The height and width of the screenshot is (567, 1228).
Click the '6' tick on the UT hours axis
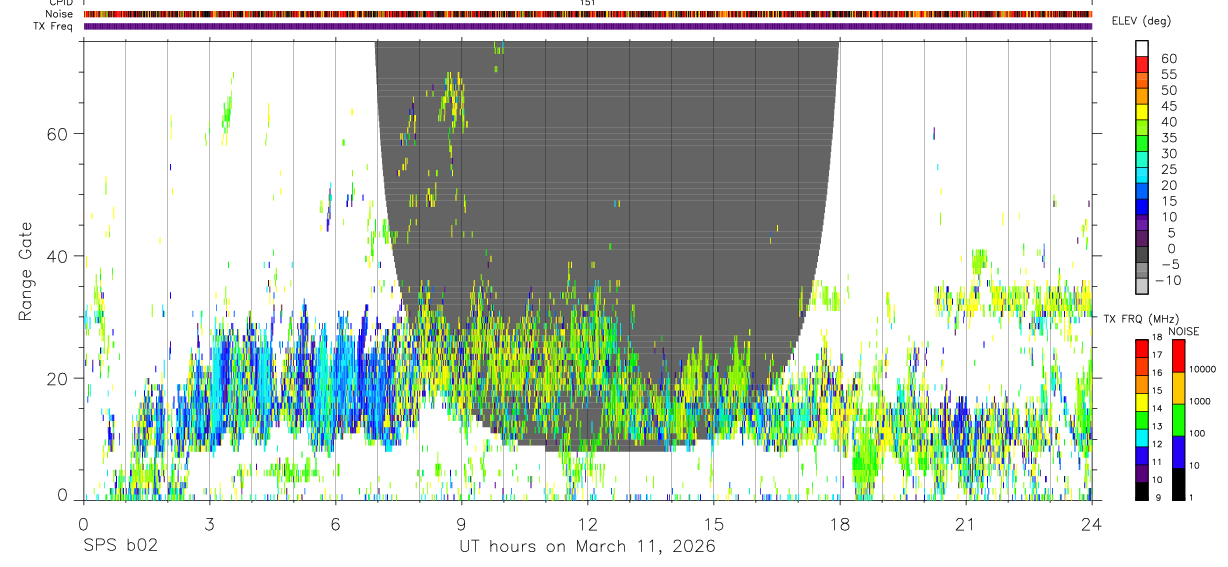pyautogui.click(x=335, y=524)
